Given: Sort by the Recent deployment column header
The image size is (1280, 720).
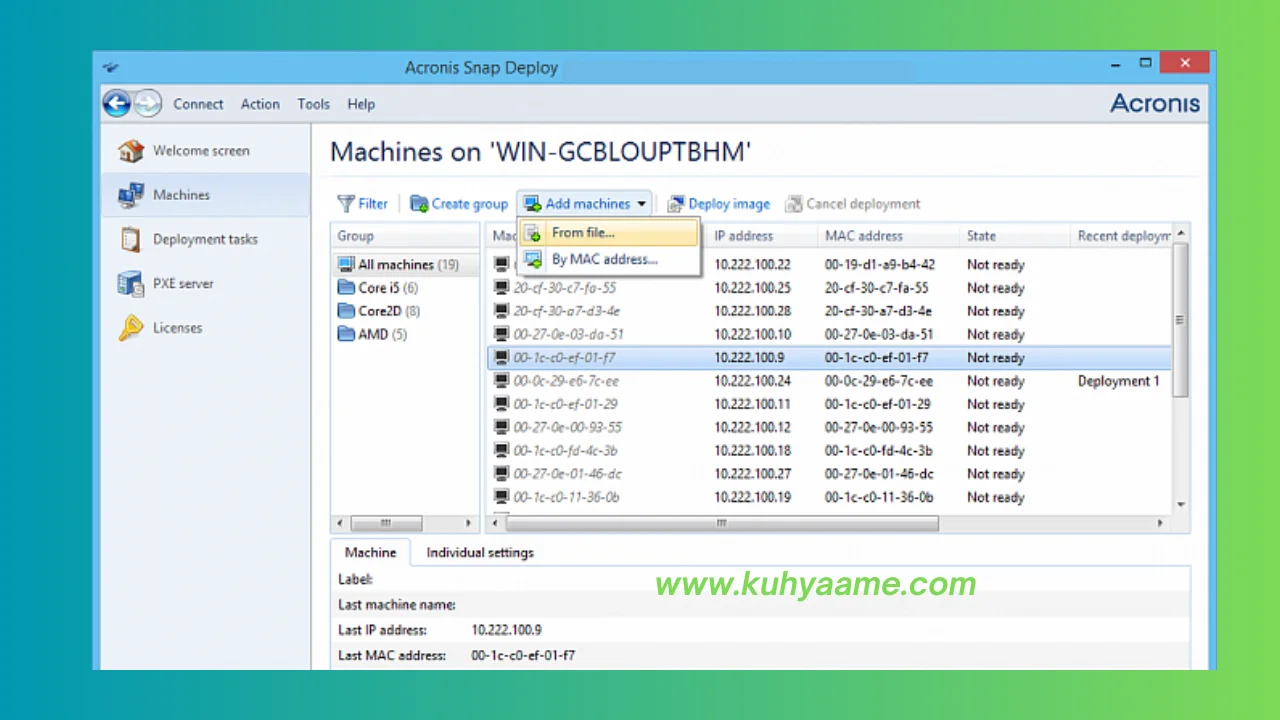Looking at the screenshot, I should point(1122,236).
